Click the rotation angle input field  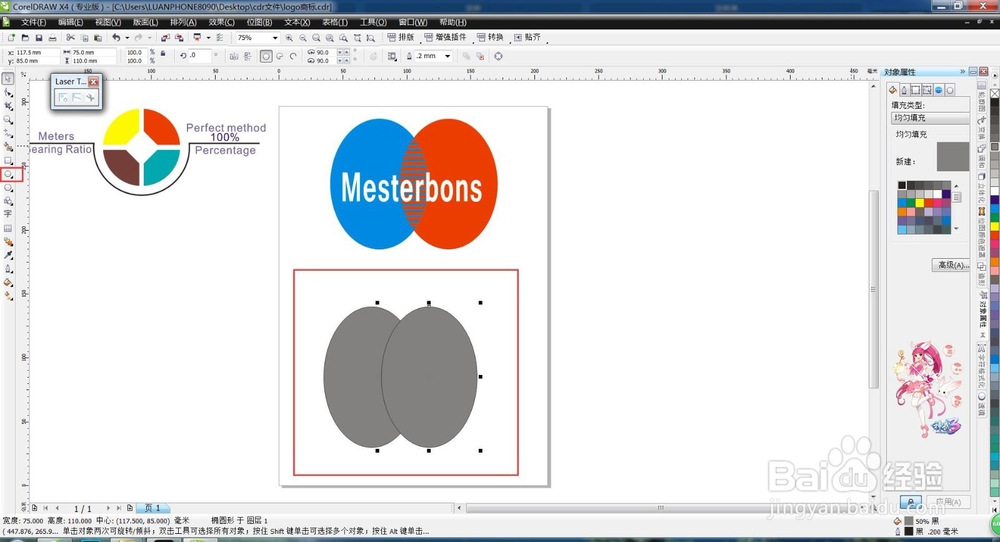click(200, 55)
